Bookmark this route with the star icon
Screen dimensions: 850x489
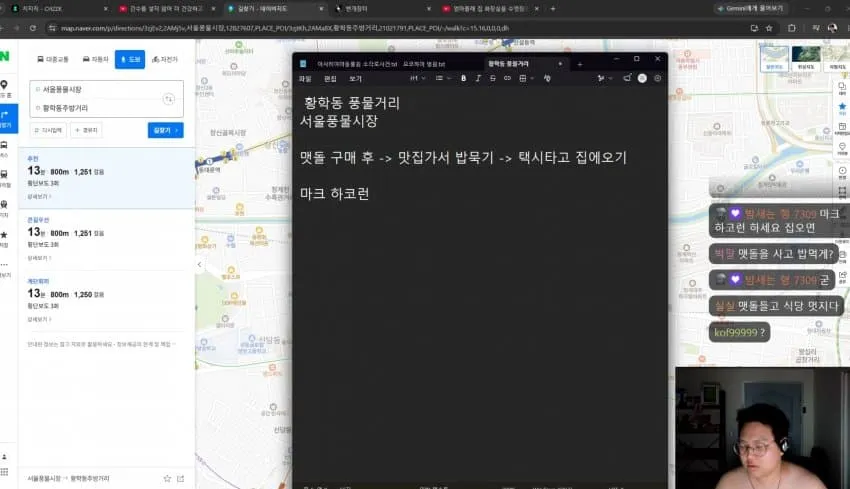point(167,479)
